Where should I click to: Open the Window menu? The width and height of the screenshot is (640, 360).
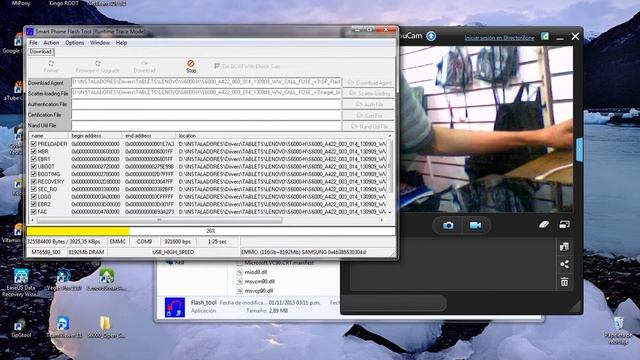[100, 42]
